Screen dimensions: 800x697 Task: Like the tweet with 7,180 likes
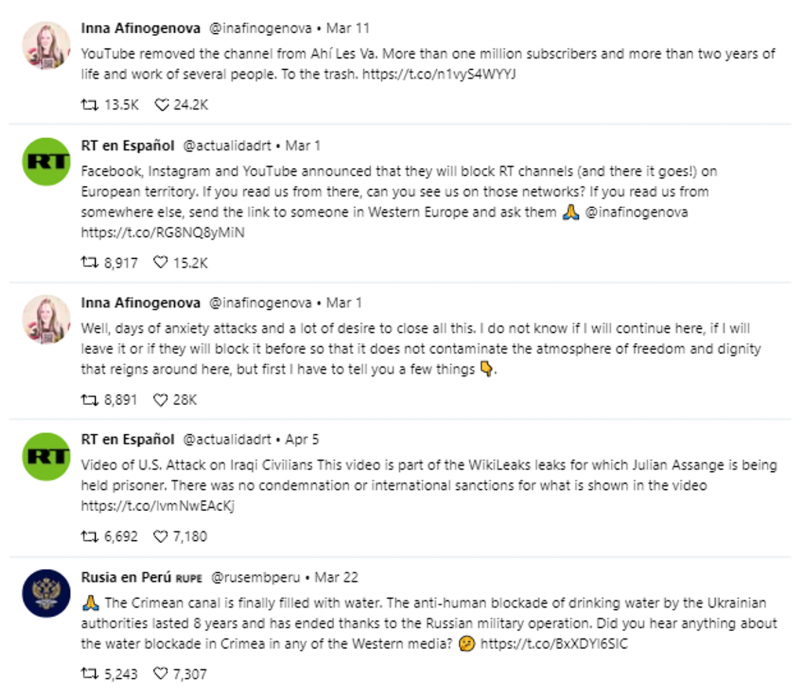pos(161,536)
